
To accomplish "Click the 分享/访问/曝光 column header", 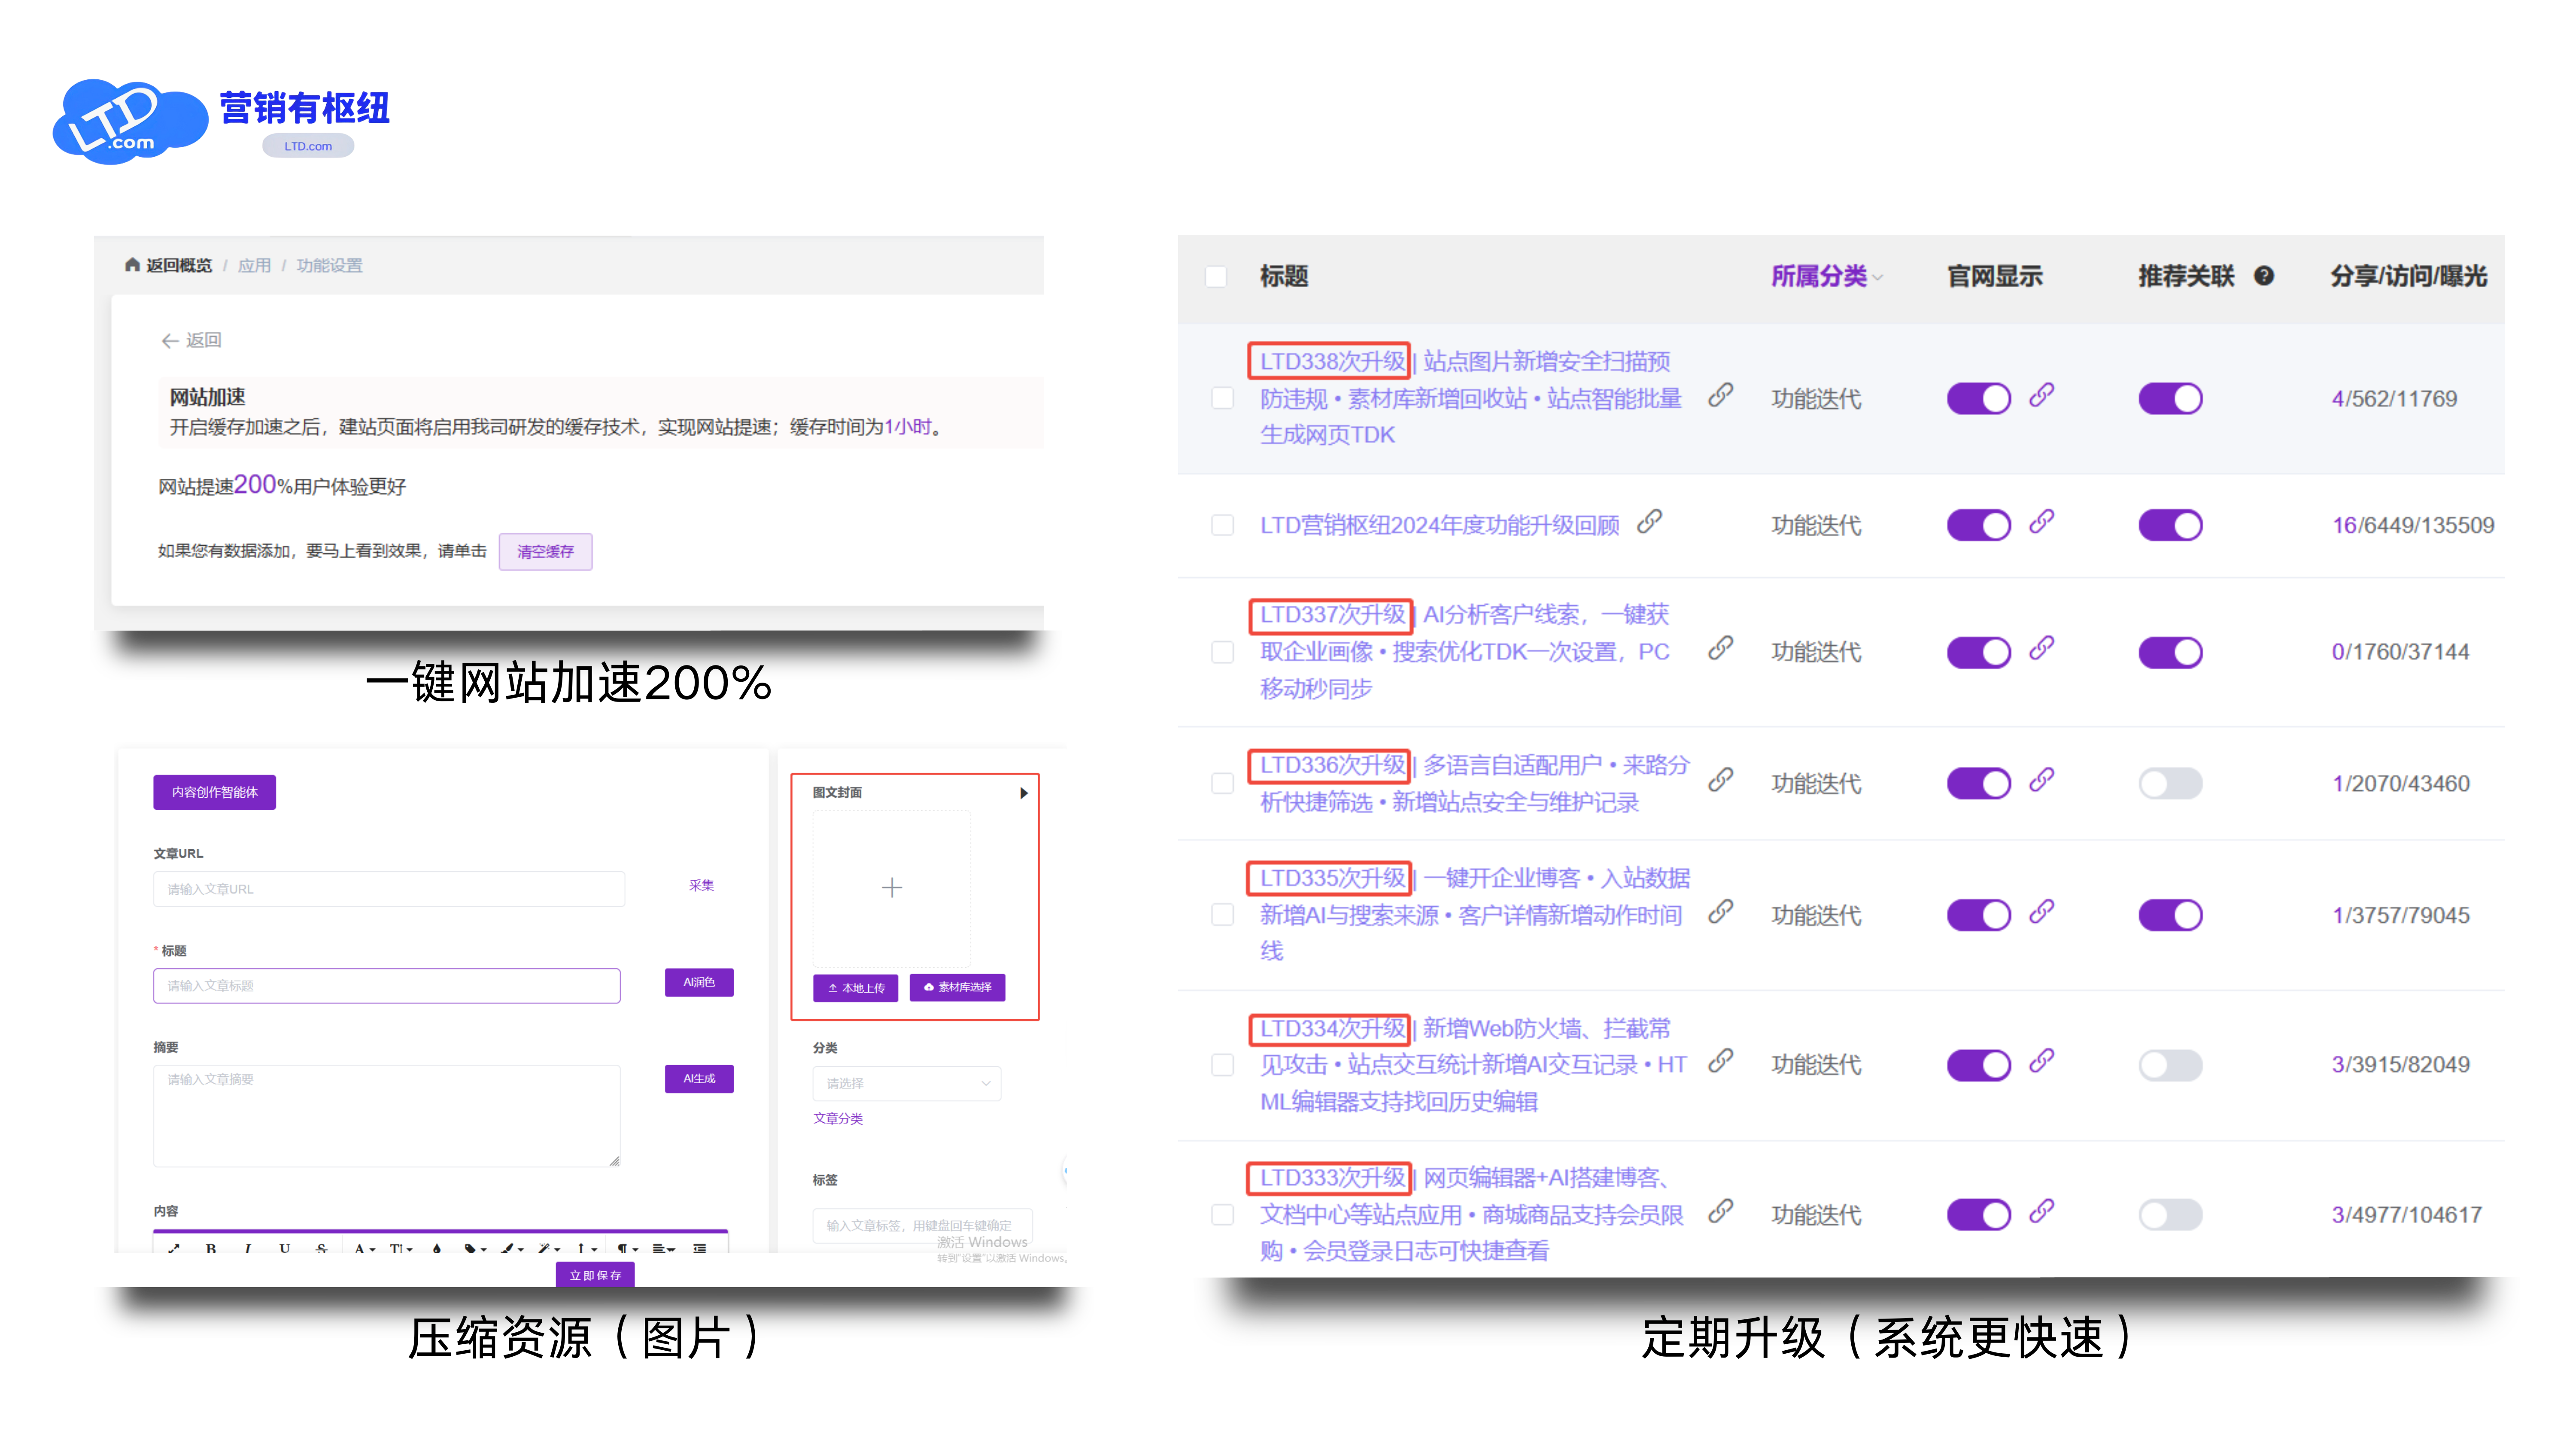I will [2408, 277].
